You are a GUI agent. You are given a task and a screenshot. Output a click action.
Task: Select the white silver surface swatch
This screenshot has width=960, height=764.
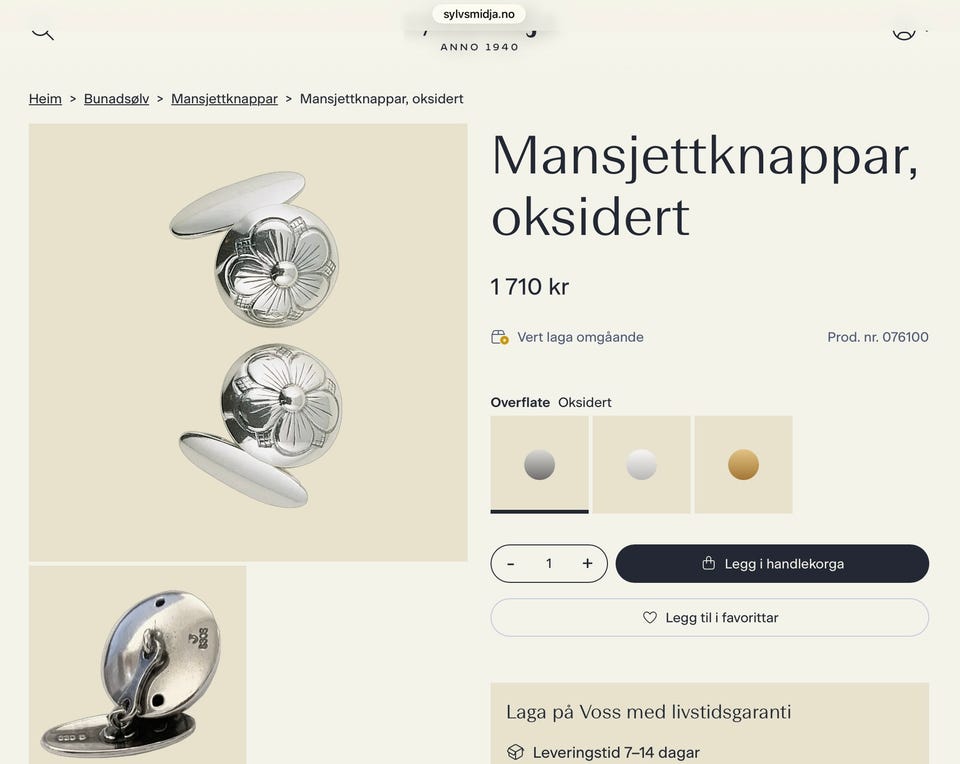(x=642, y=465)
